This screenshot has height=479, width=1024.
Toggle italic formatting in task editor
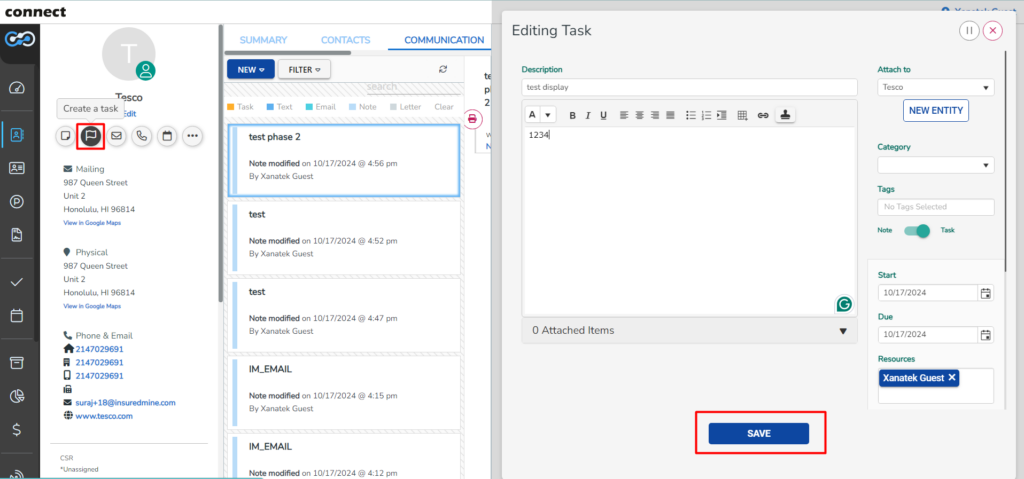588,116
